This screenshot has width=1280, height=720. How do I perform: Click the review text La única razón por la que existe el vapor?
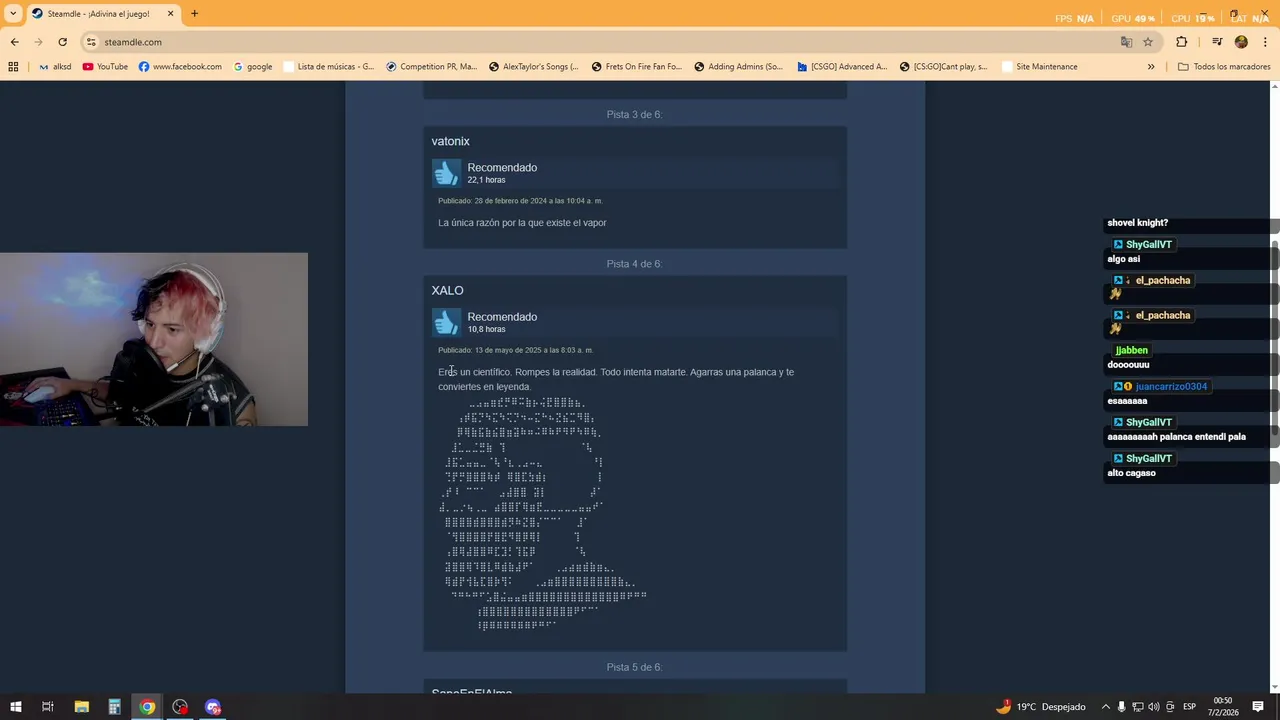pyautogui.click(x=522, y=223)
